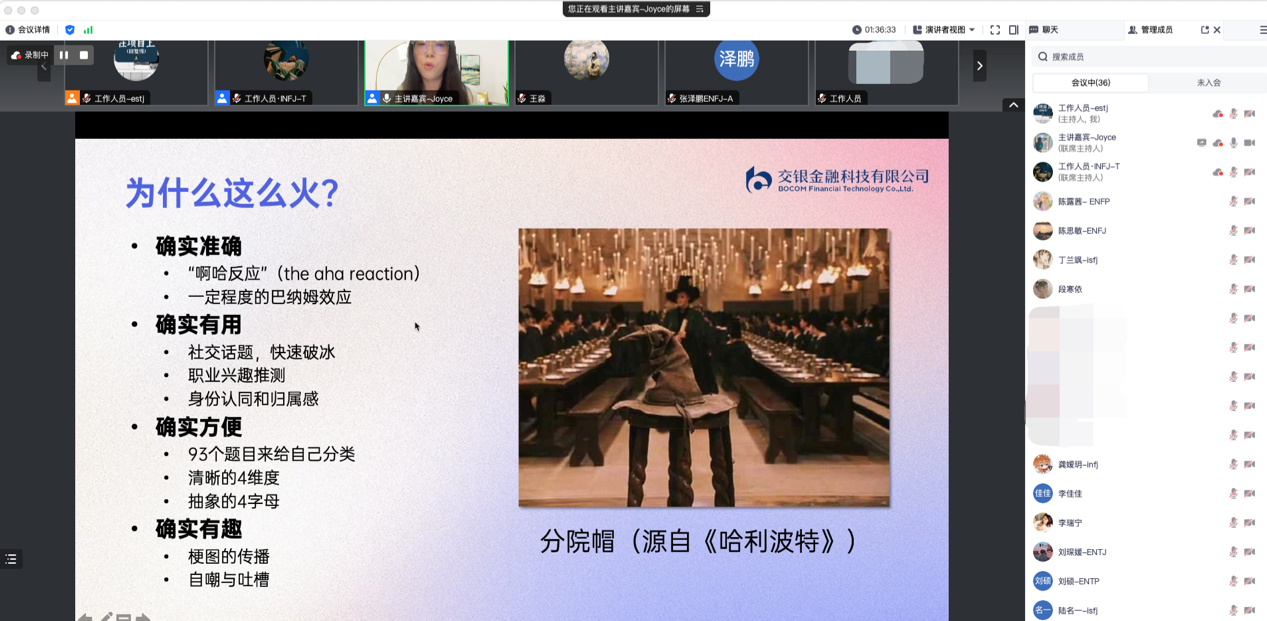Toggle camera for 丁兰飒-isfj

coord(1250,260)
